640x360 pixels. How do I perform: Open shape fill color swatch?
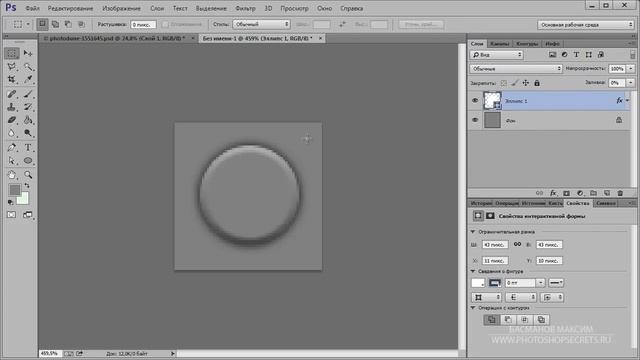coord(478,282)
